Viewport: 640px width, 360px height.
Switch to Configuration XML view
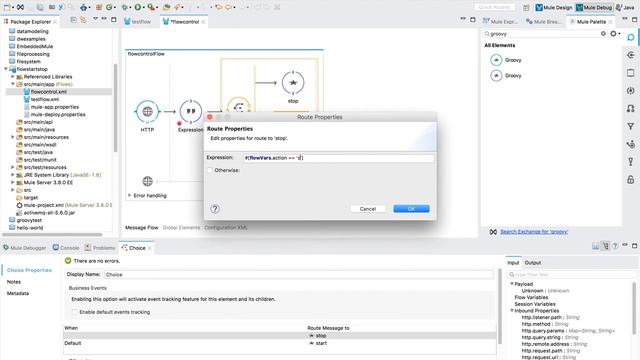pos(226,228)
